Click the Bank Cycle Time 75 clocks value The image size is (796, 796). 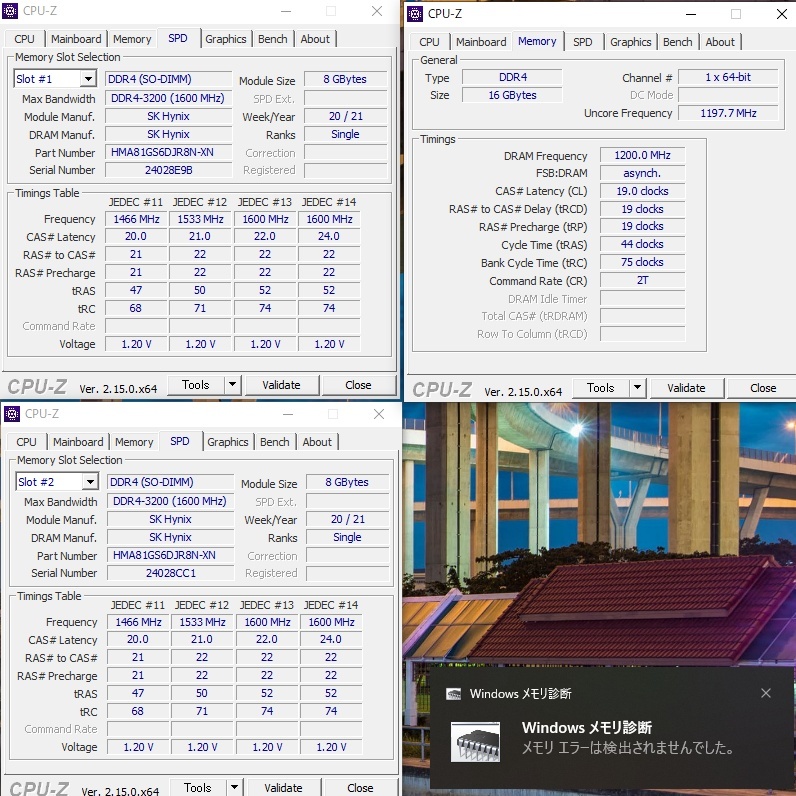coord(642,262)
